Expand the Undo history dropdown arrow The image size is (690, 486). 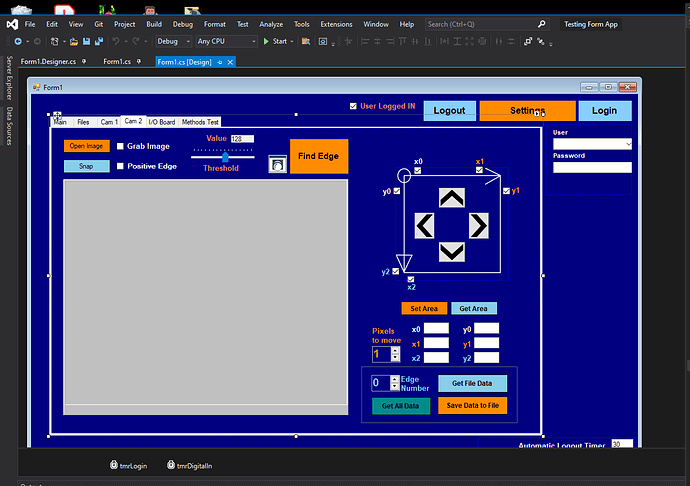tap(125, 41)
